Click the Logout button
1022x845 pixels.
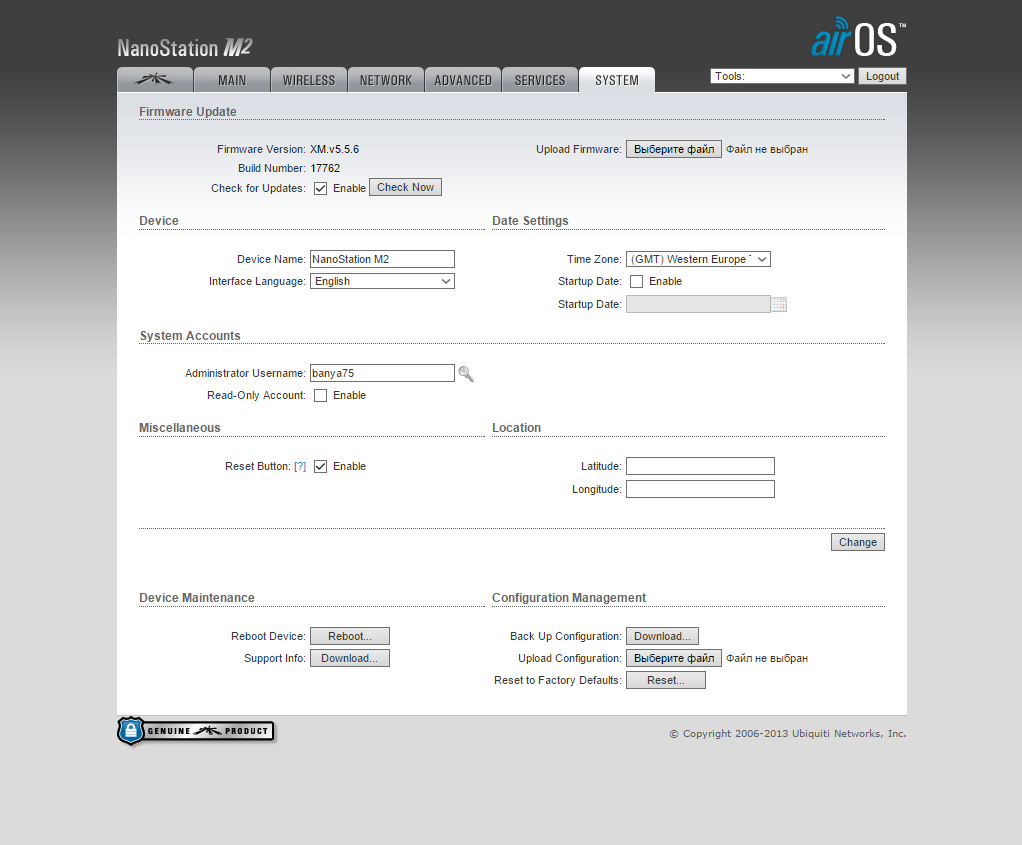tap(882, 76)
